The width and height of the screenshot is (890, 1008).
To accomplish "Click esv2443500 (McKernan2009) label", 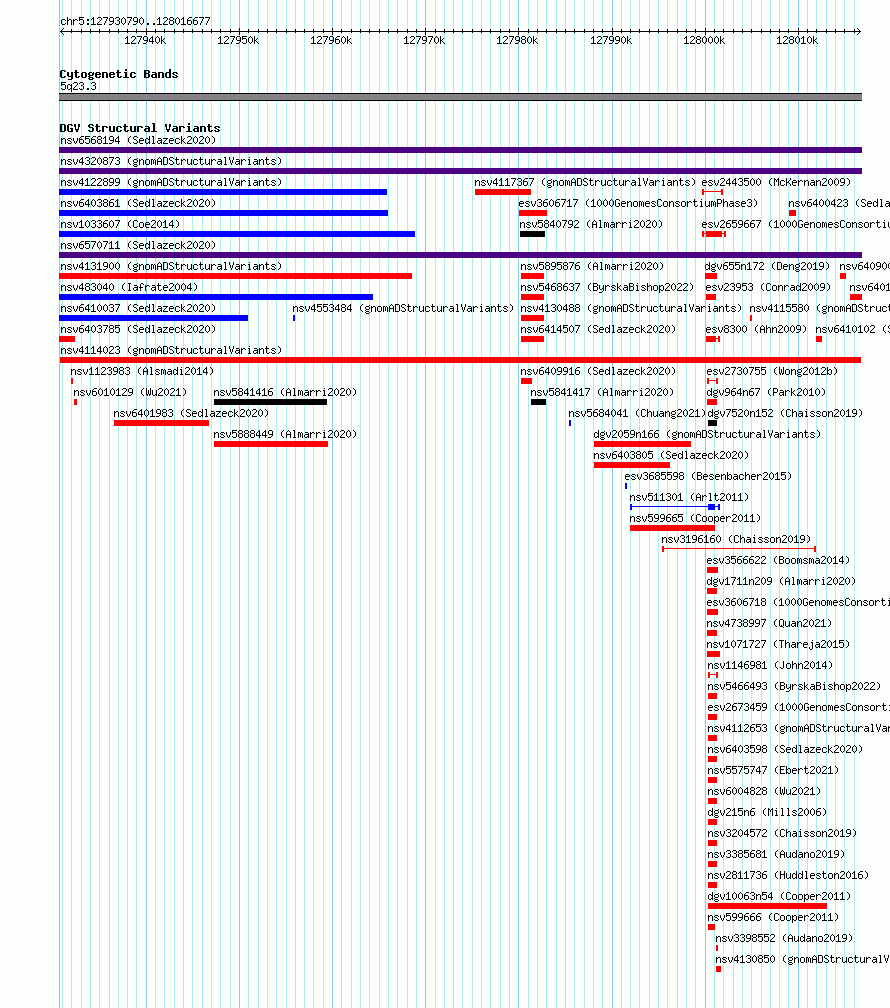I will [x=776, y=183].
